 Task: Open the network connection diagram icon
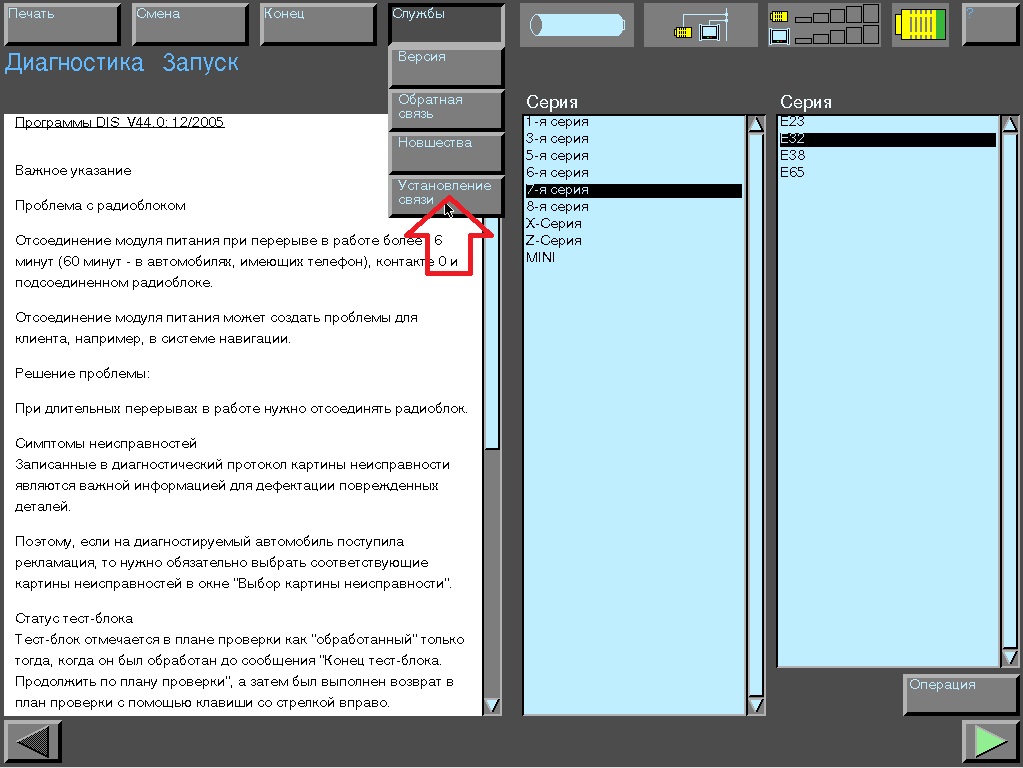(700, 25)
